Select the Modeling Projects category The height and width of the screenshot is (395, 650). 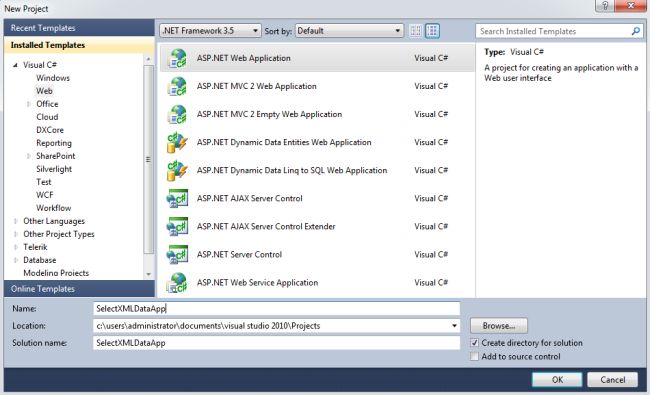[56, 273]
